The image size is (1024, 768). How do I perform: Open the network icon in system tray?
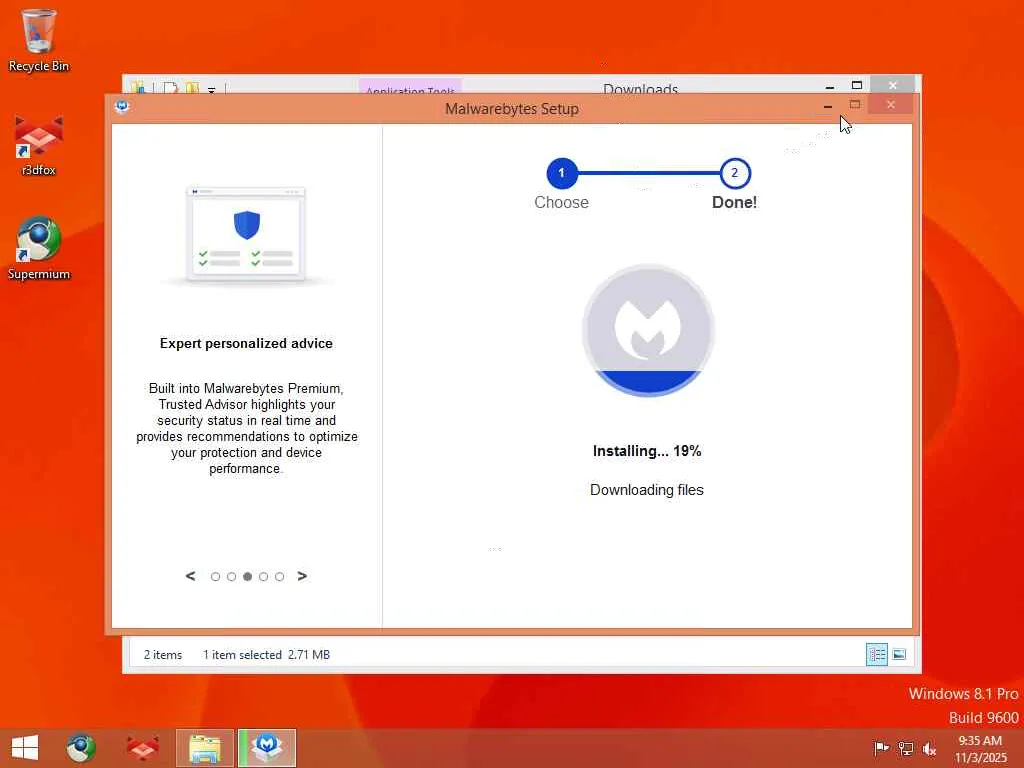(905, 748)
